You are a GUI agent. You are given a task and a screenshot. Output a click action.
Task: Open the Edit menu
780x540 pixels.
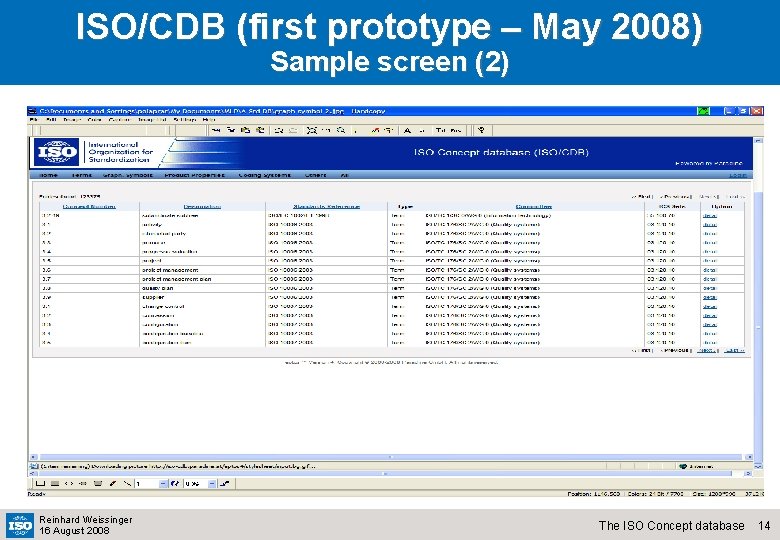click(51, 120)
